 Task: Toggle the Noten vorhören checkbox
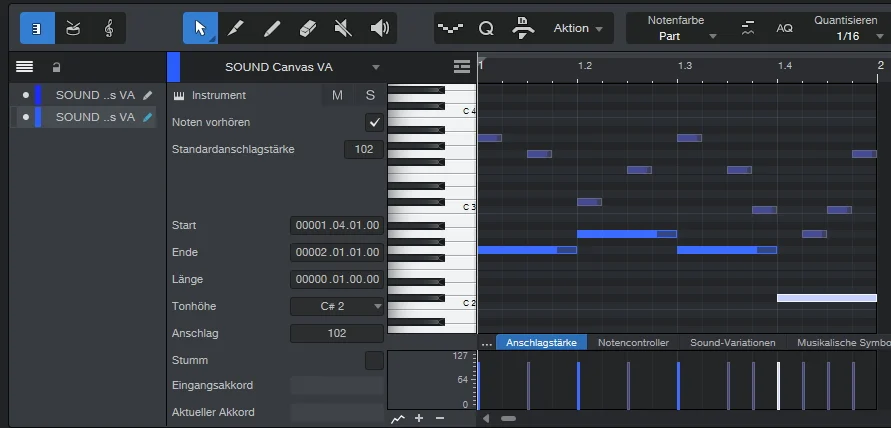click(x=374, y=122)
